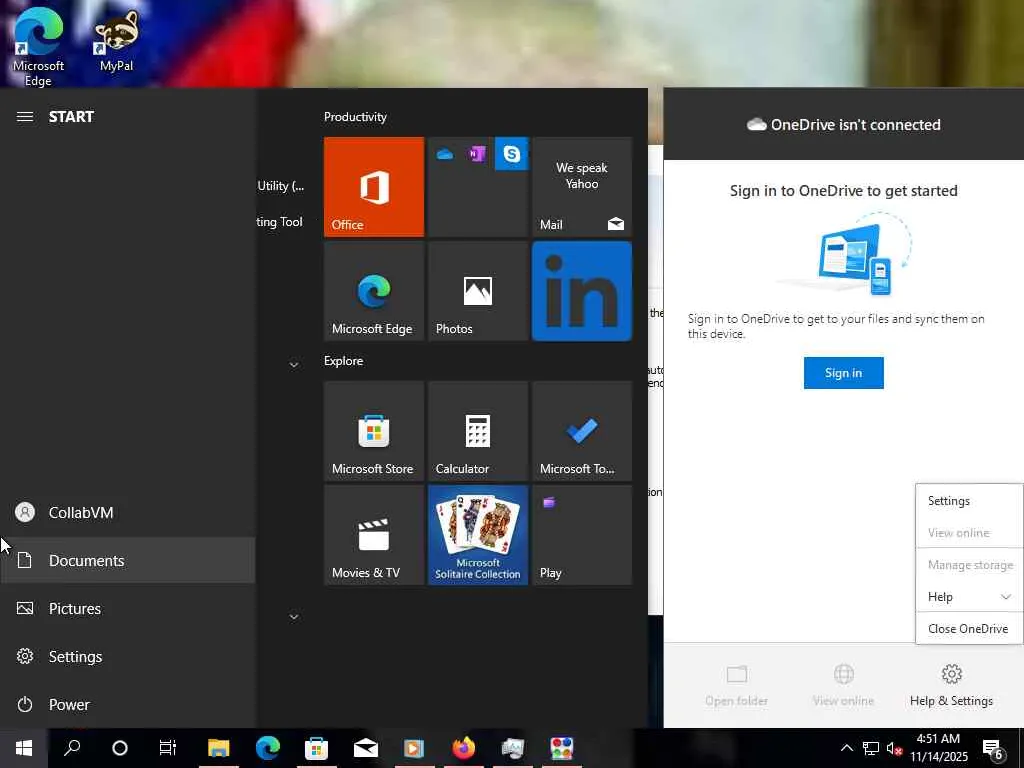
Task: Open the LinkedIn tile
Action: pyautogui.click(x=582, y=291)
